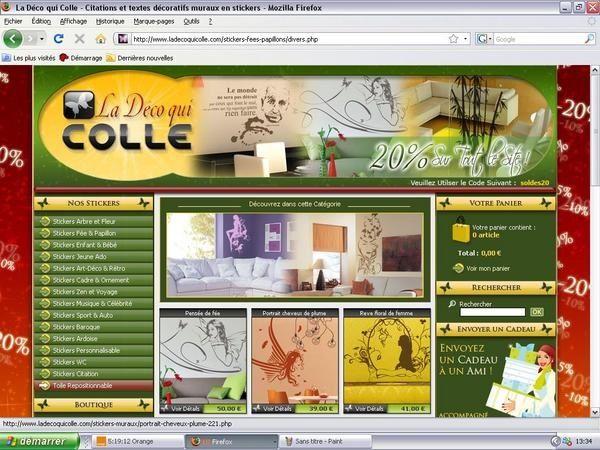Select Stickers Enfant & Bébé category
The width and height of the screenshot is (600, 450).
[x=93, y=245]
